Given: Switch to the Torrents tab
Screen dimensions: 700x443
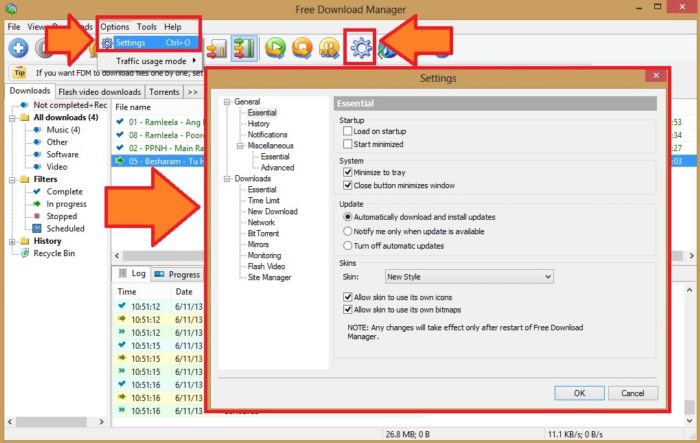Looking at the screenshot, I should (x=164, y=92).
